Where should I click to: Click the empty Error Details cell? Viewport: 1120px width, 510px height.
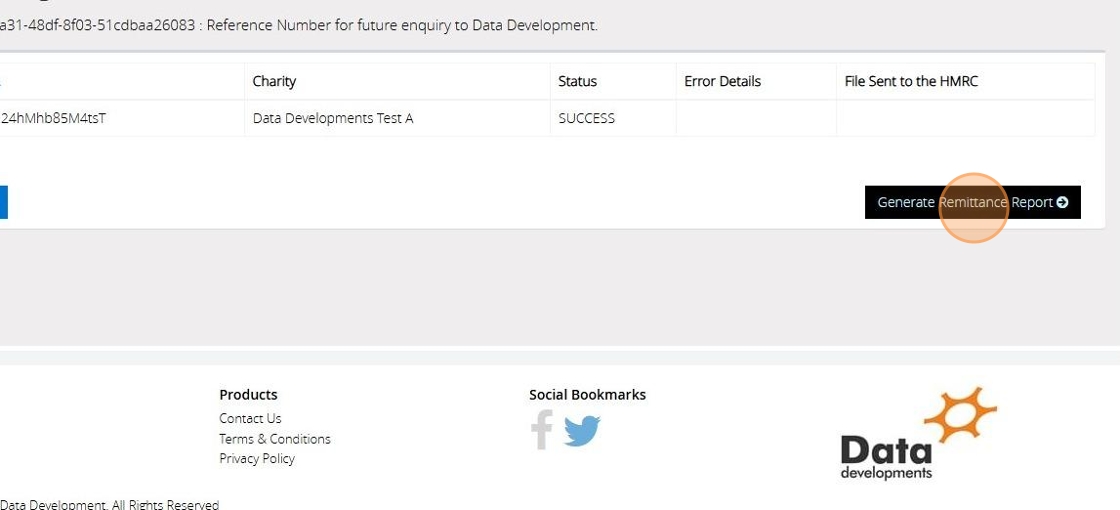click(756, 118)
